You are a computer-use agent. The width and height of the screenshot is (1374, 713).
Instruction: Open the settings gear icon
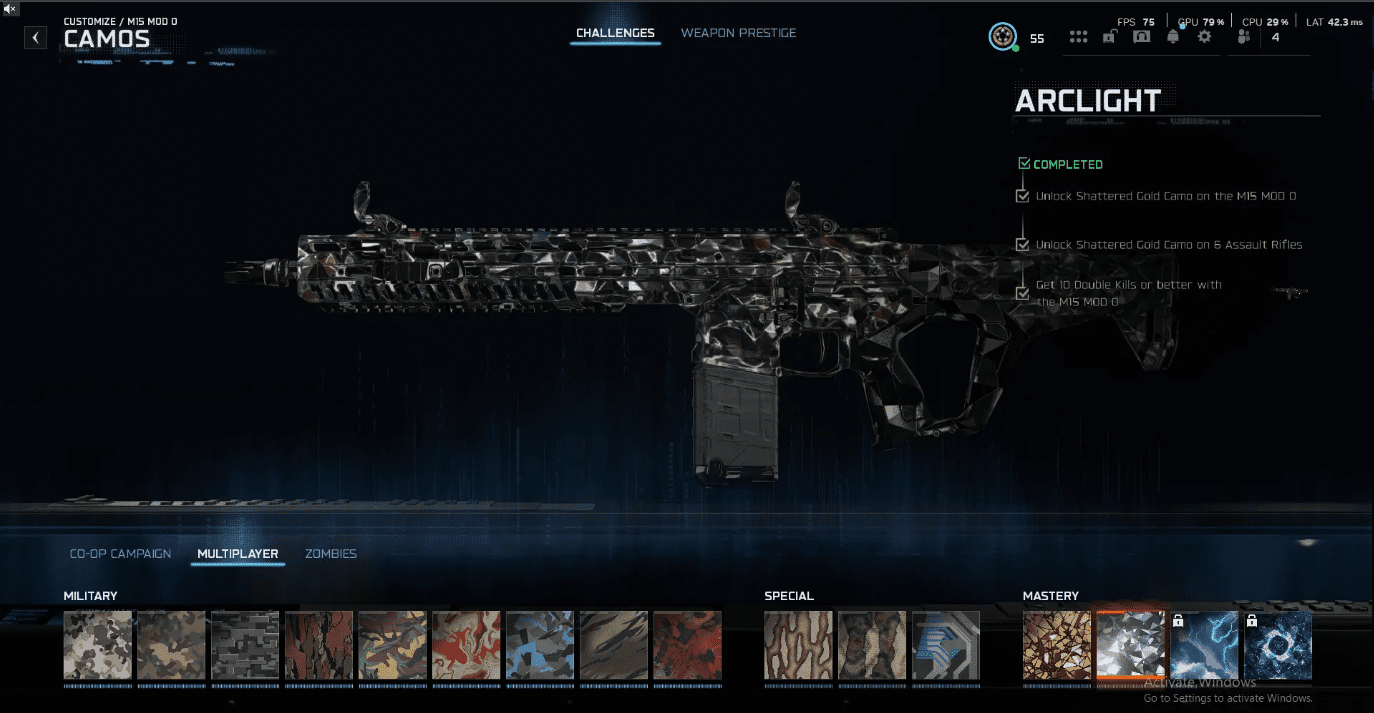(1204, 37)
